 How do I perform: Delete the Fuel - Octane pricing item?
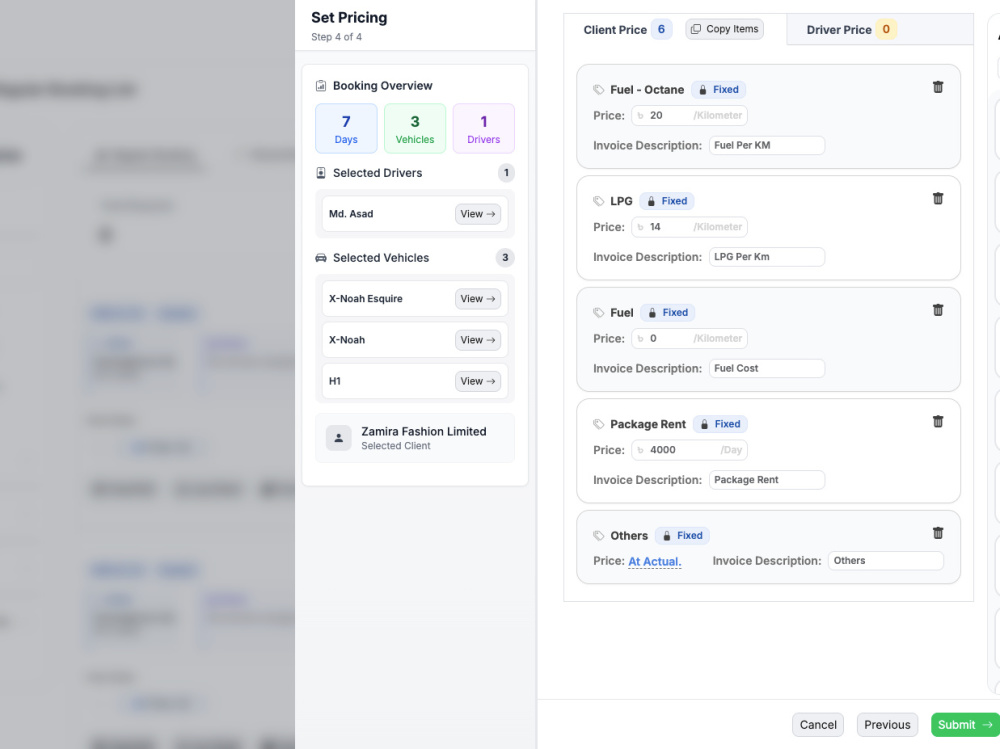tap(938, 87)
